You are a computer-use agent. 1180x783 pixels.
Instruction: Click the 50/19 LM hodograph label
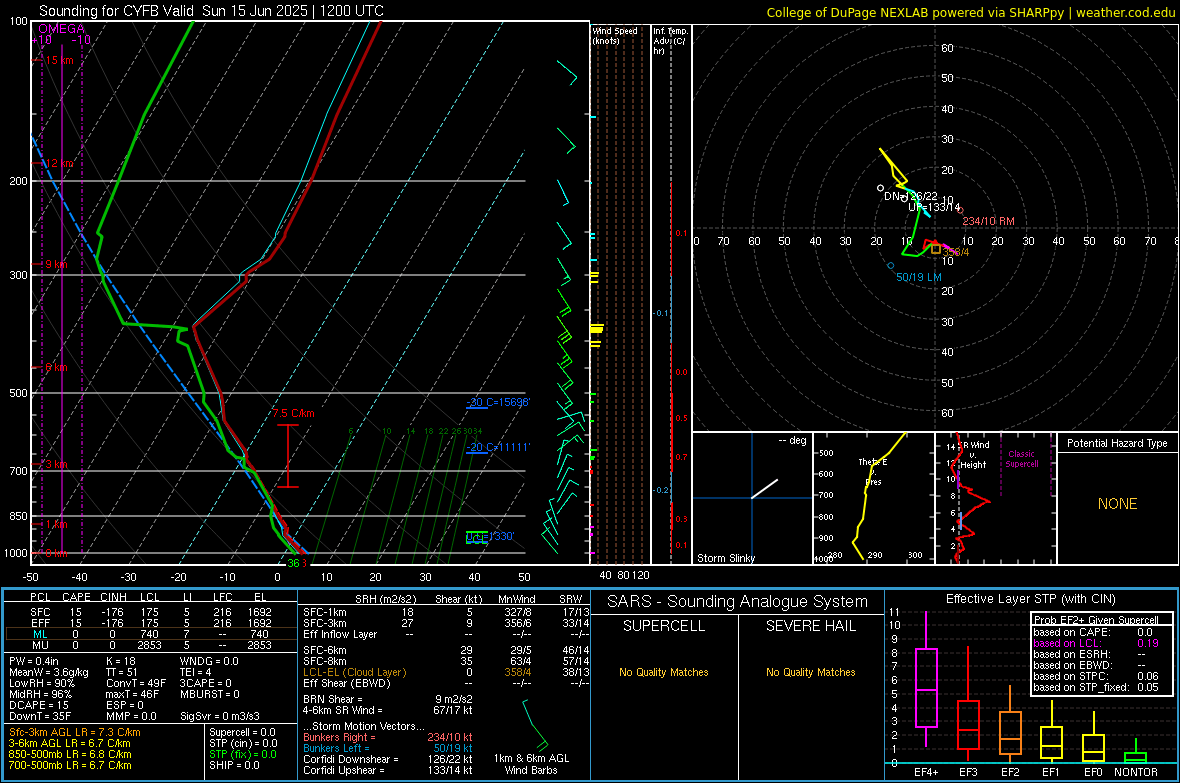click(x=919, y=277)
